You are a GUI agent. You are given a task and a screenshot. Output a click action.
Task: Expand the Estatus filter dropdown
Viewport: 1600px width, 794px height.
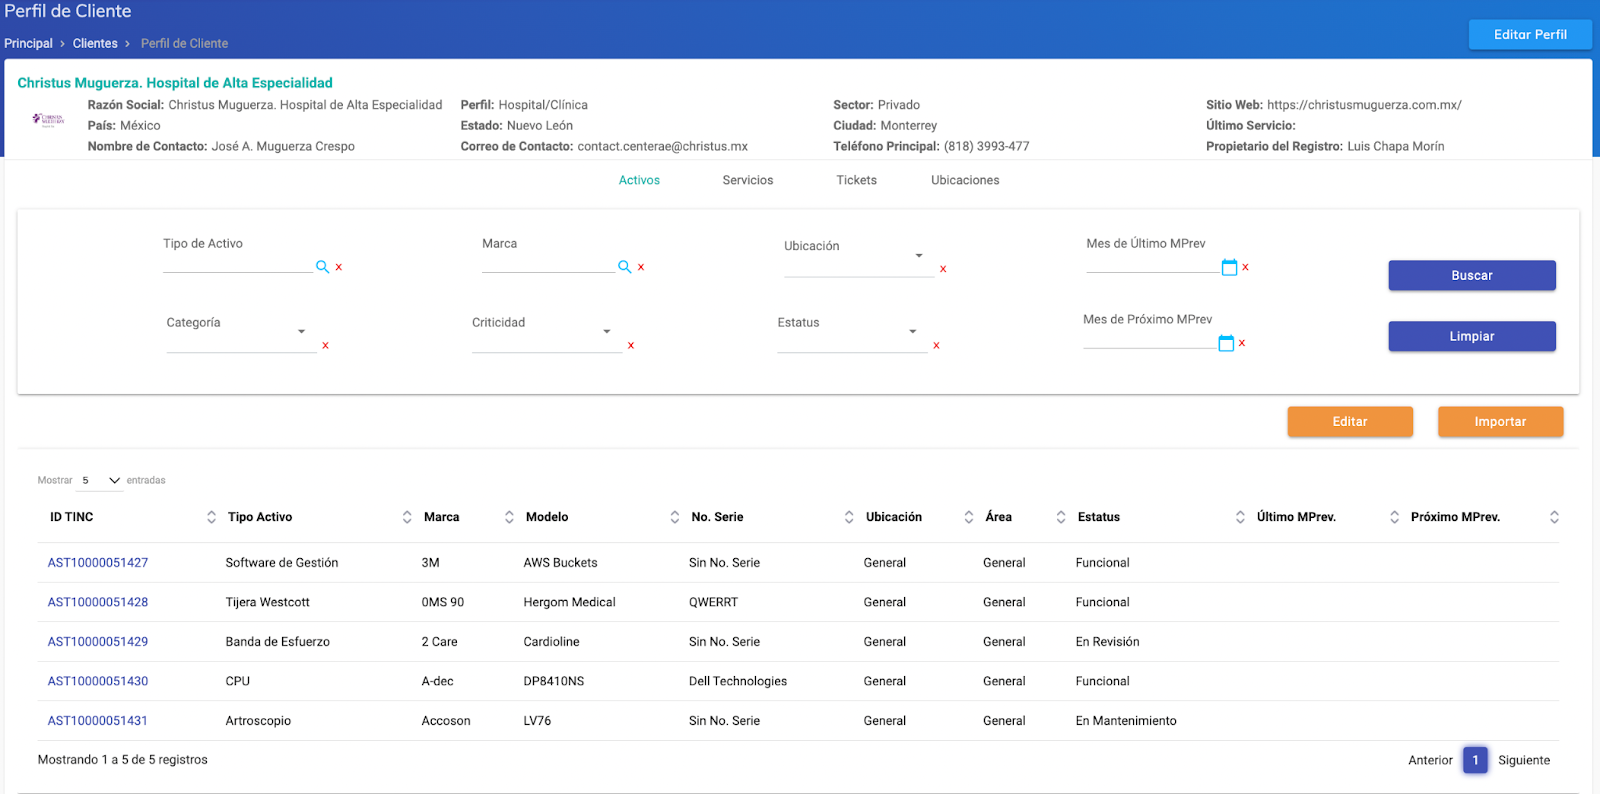(x=912, y=332)
